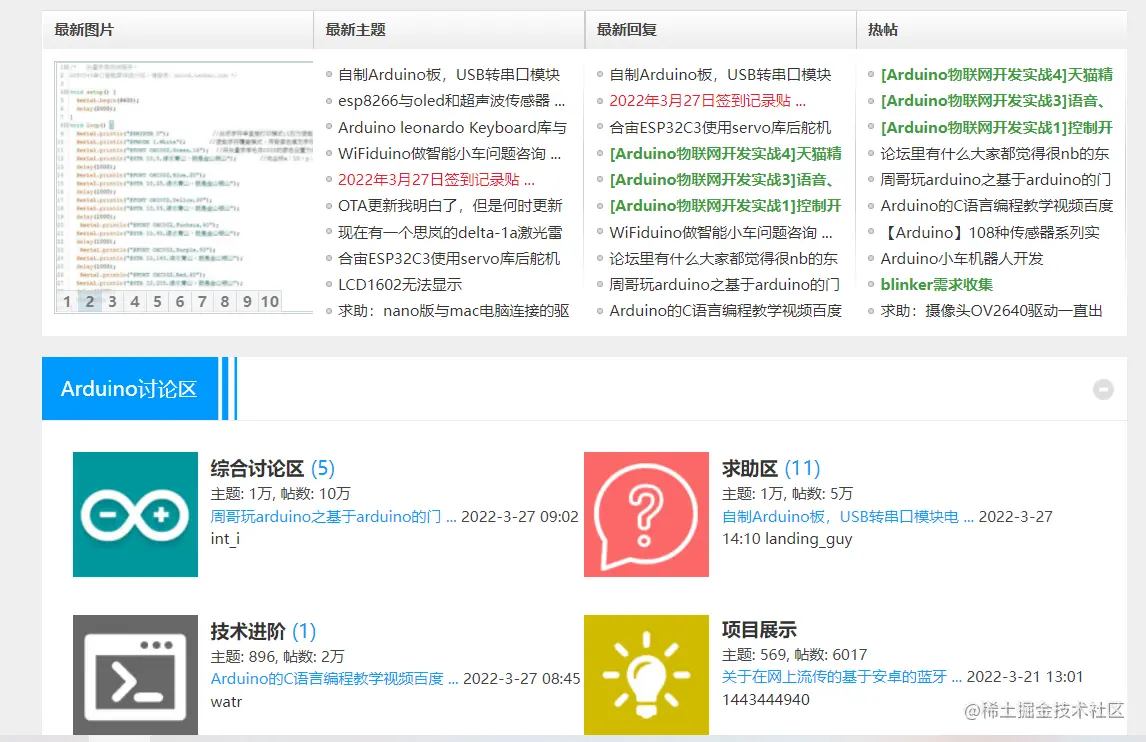Show slide 4 in image carousel
Screen dimensions: 1146x742
(135, 301)
